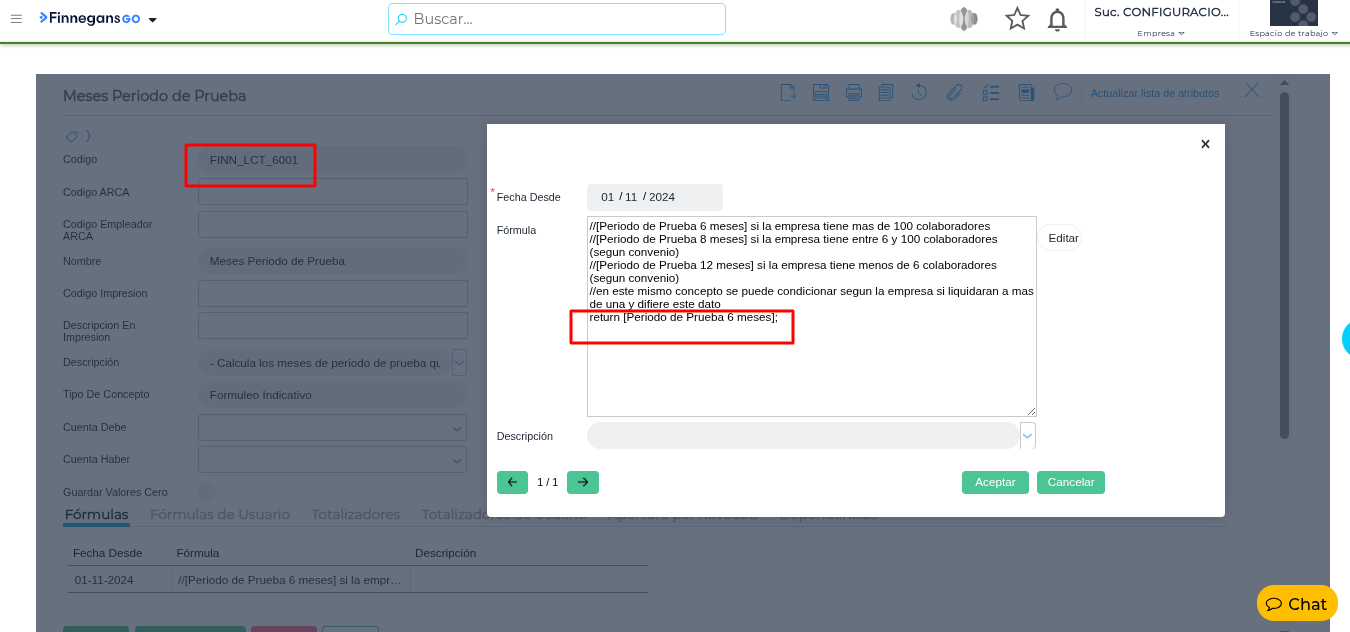Click the notifications bell icon

1057,19
